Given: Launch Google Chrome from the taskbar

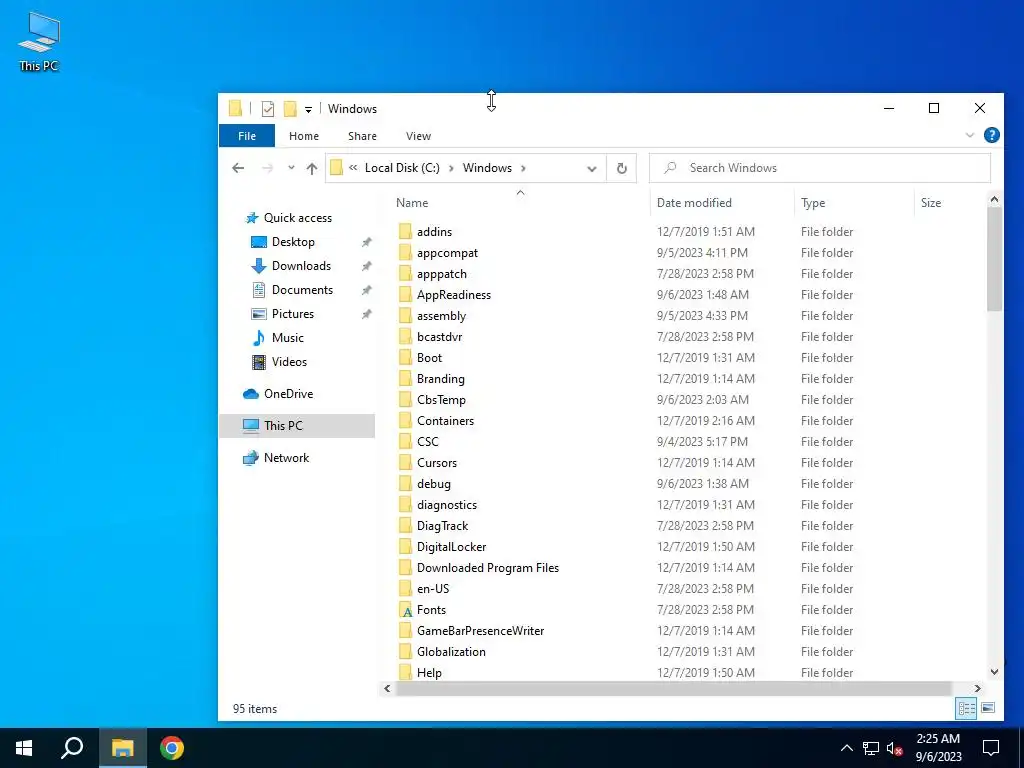Looking at the screenshot, I should pos(172,748).
